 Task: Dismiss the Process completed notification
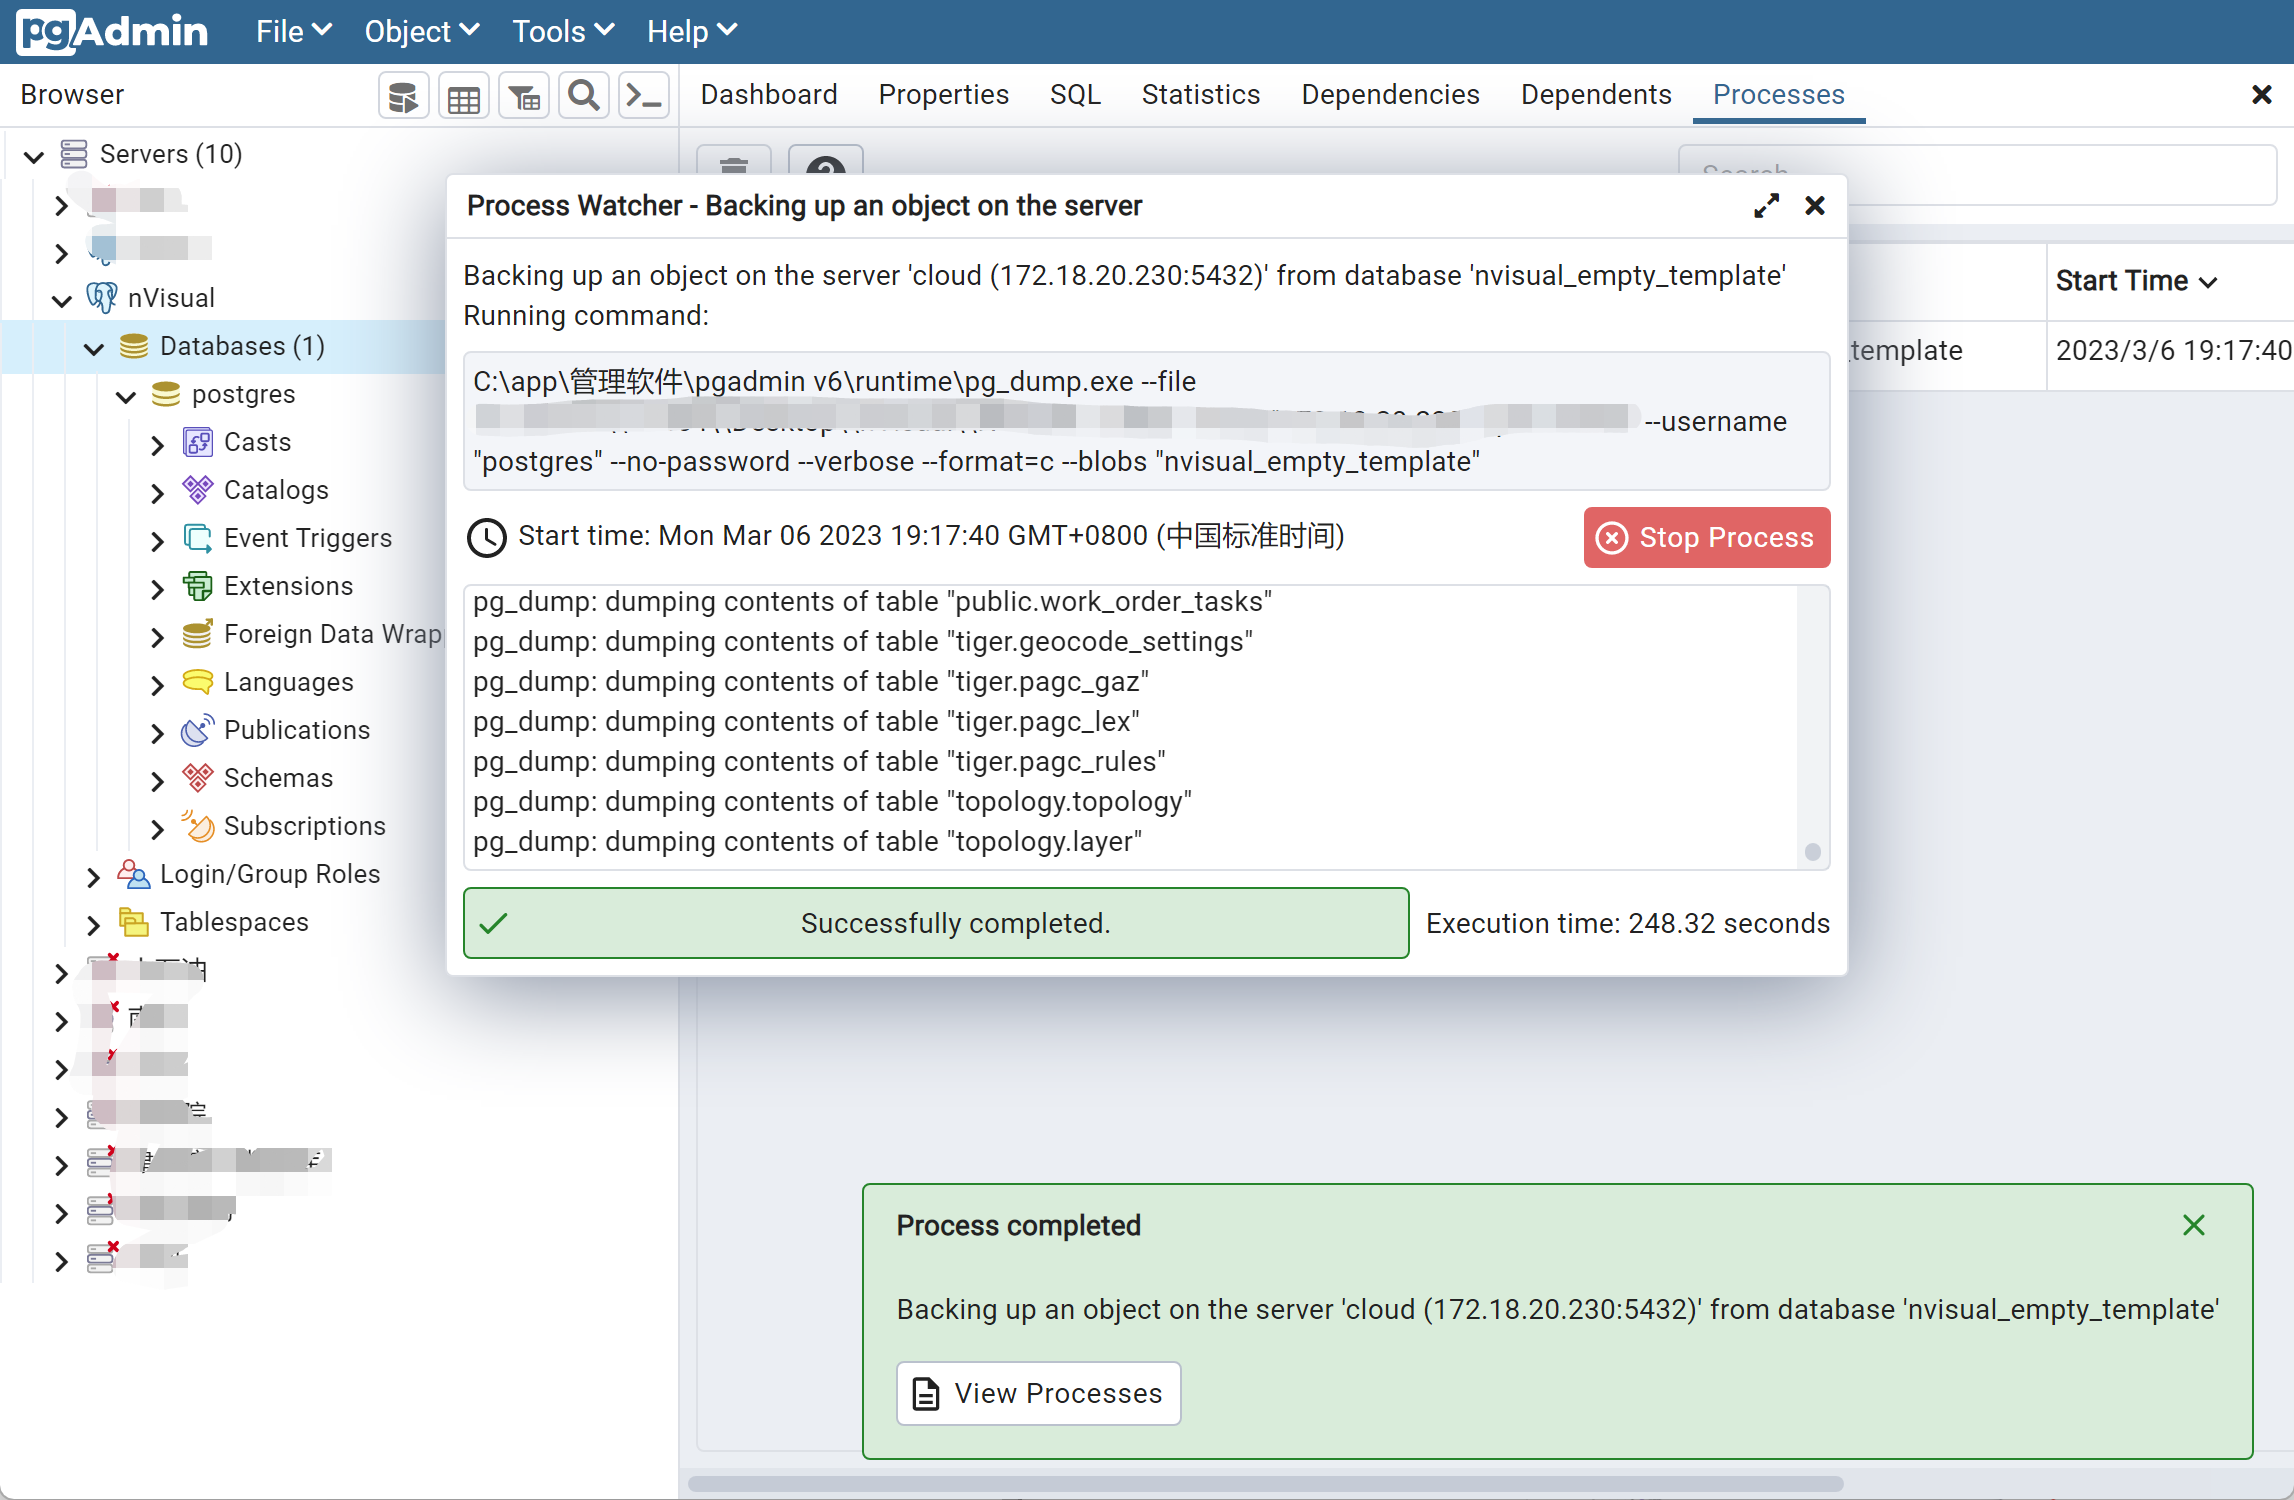[x=2194, y=1225]
